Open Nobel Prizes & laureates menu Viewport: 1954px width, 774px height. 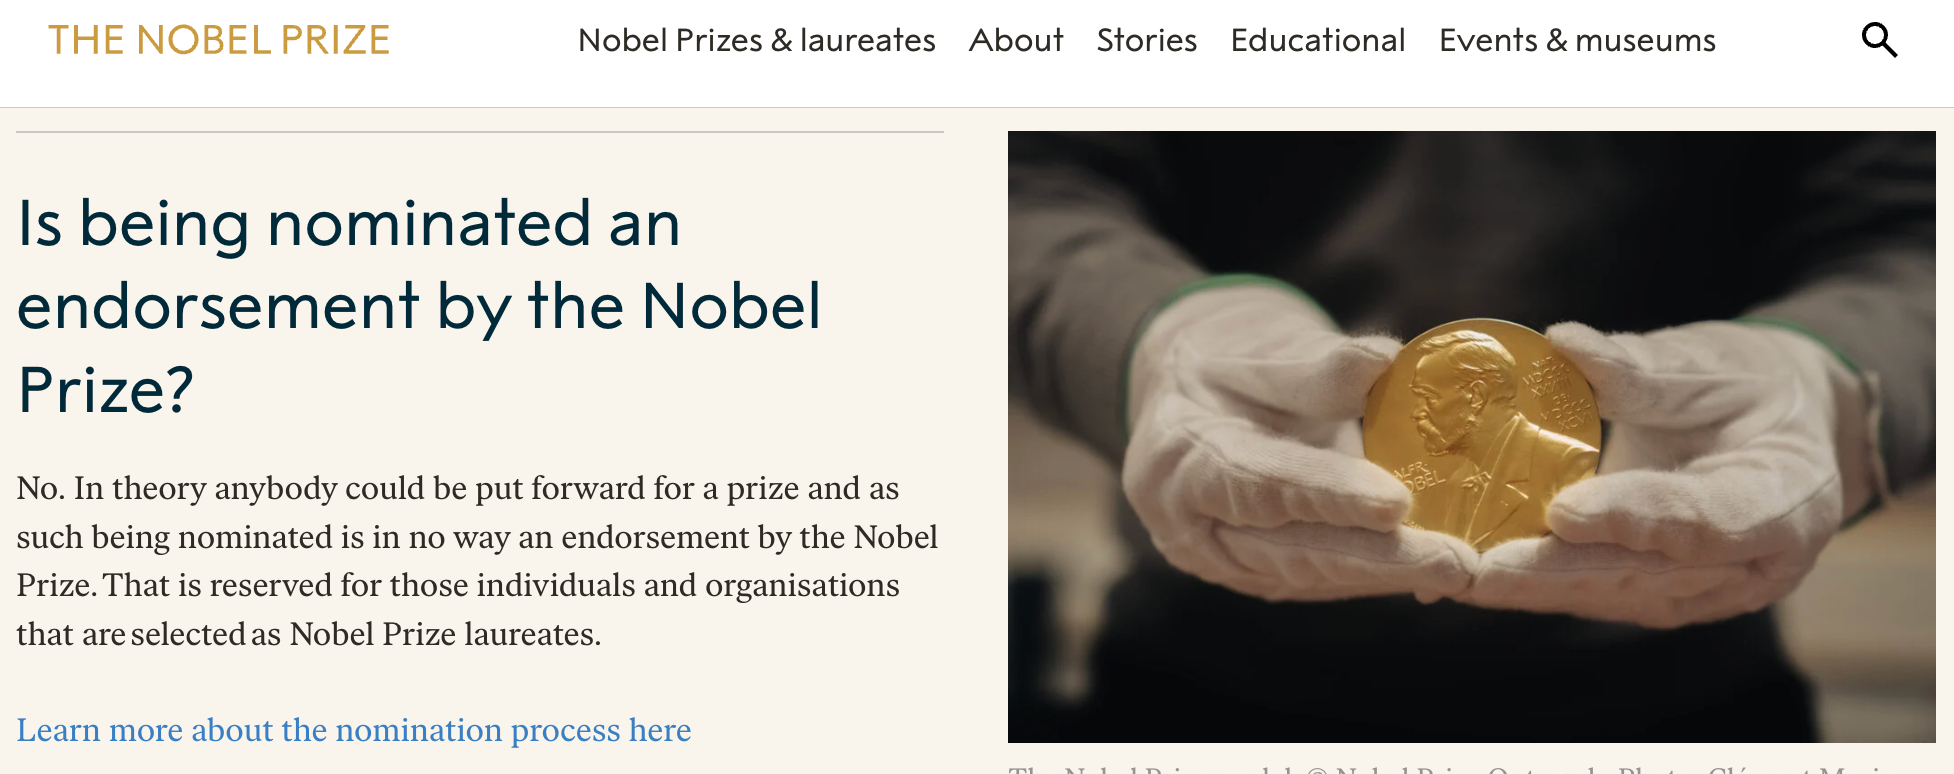[x=756, y=41]
